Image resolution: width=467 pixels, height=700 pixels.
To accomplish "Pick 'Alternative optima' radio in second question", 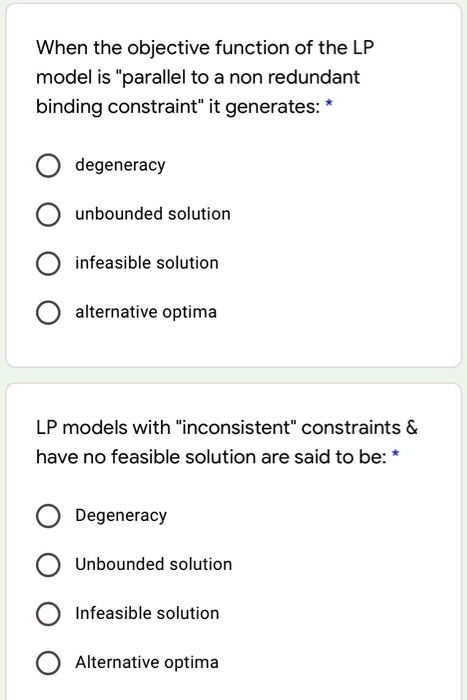I will [48, 663].
